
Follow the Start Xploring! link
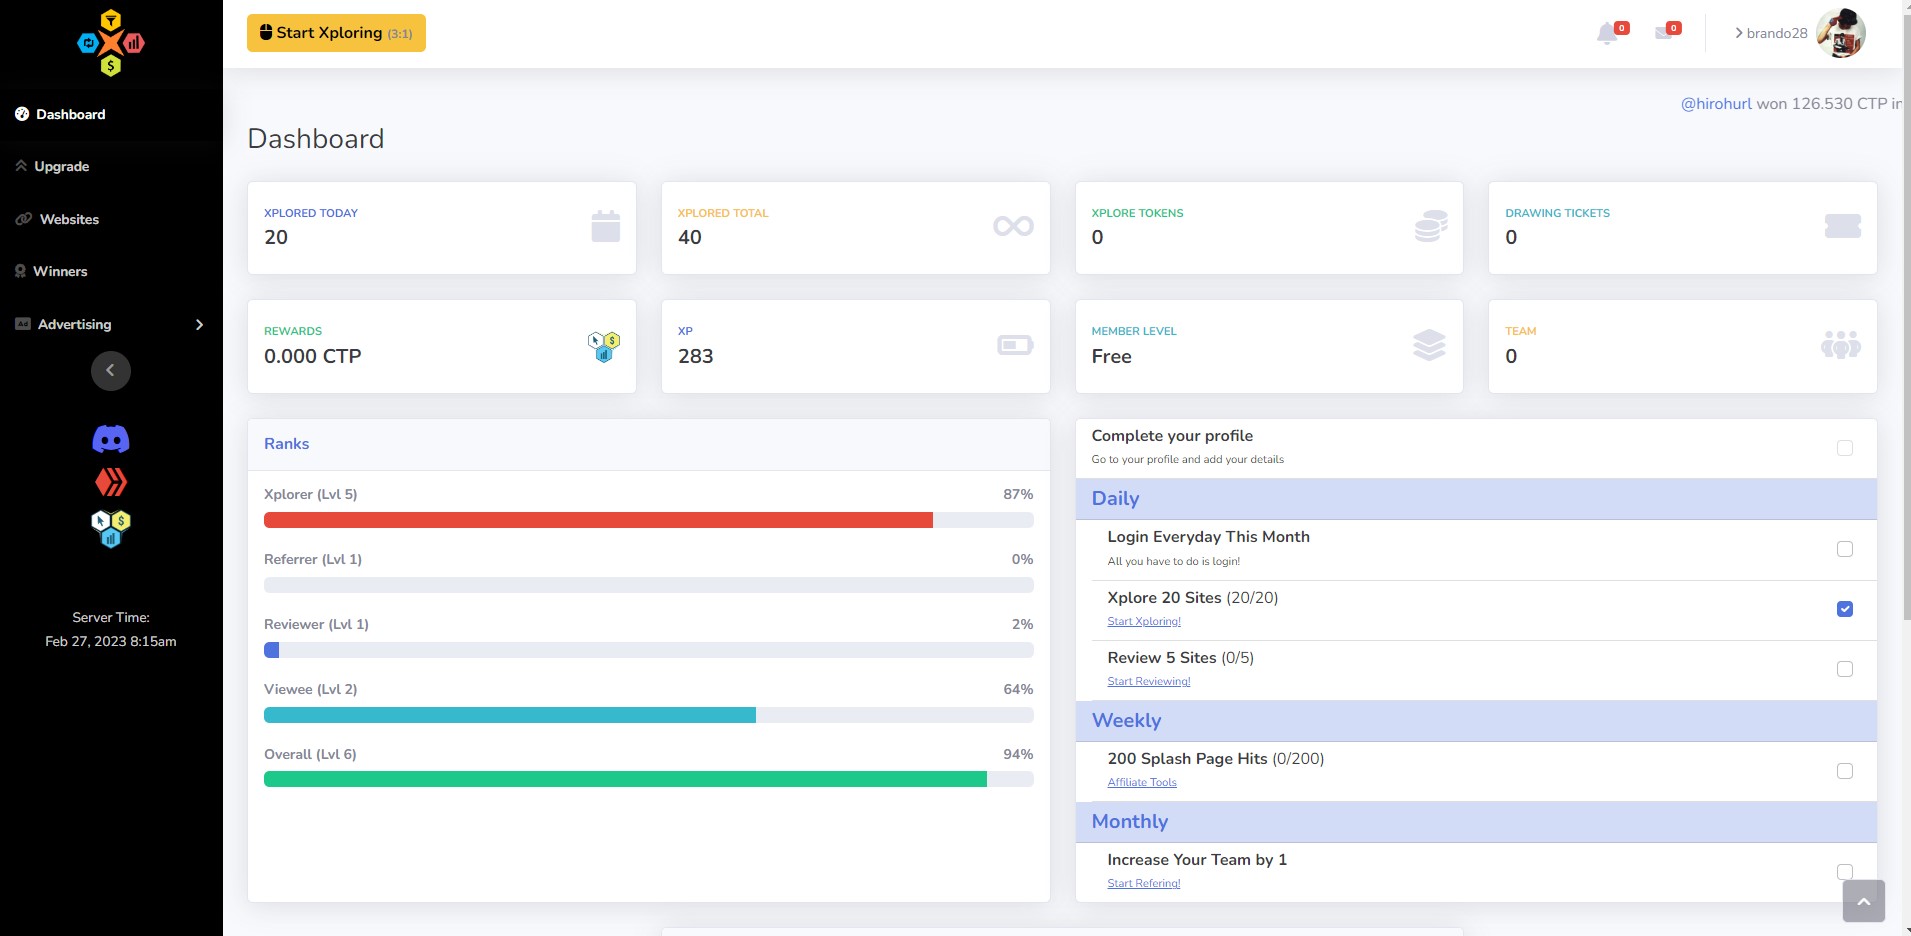[1144, 621]
